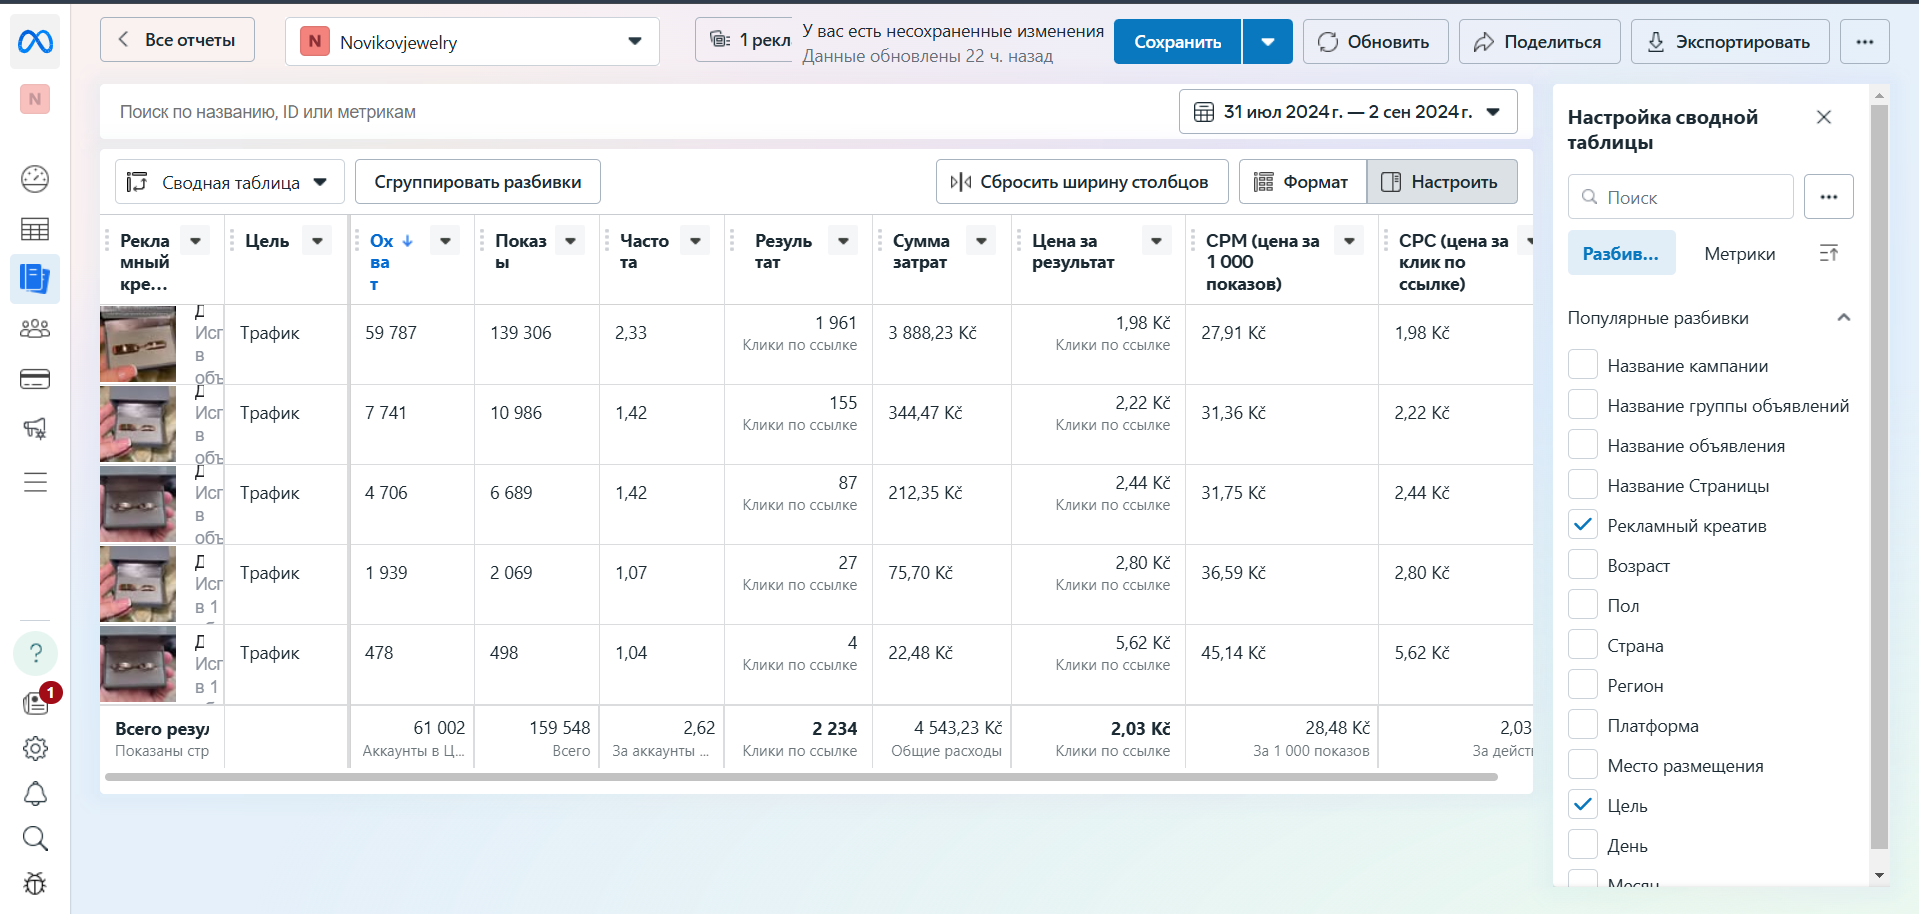Open the Формат button

click(x=1302, y=182)
